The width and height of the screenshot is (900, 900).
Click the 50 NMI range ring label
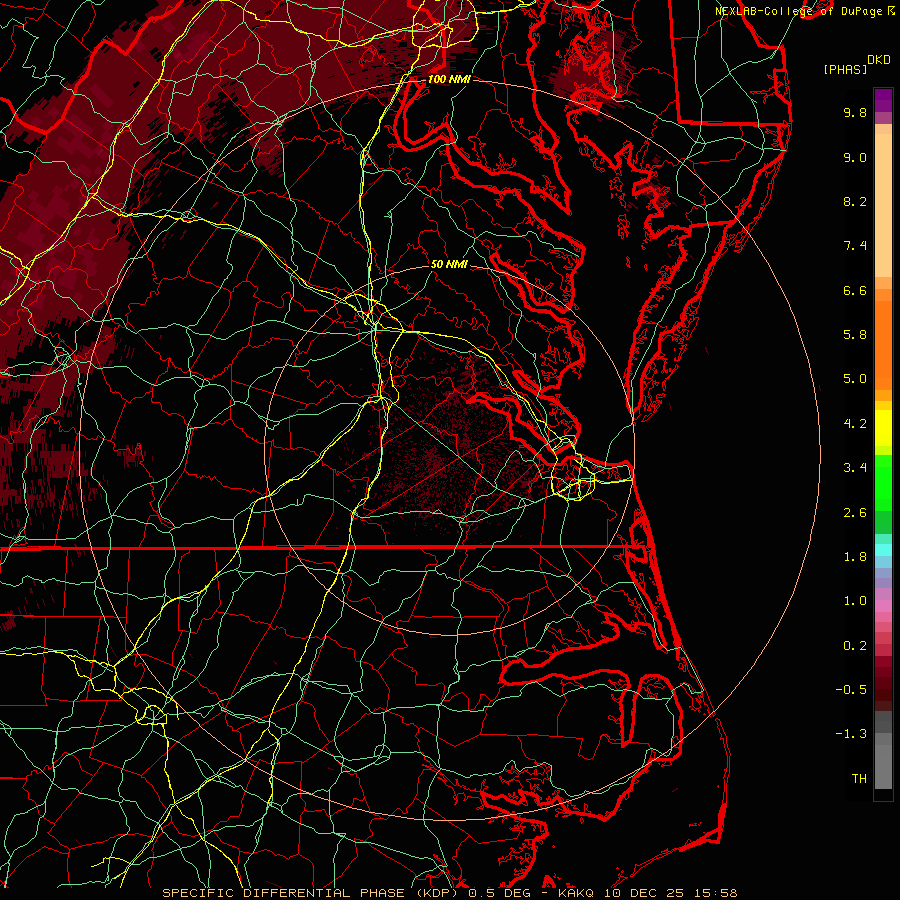coord(449,264)
